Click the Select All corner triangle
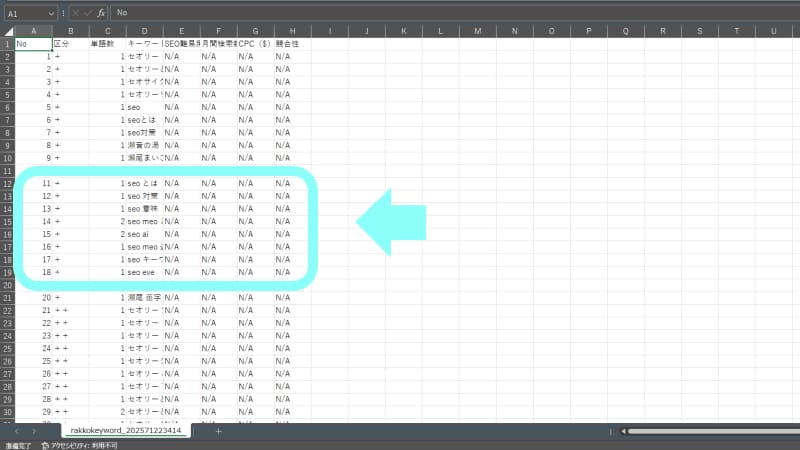The image size is (800, 450). tap(8, 31)
